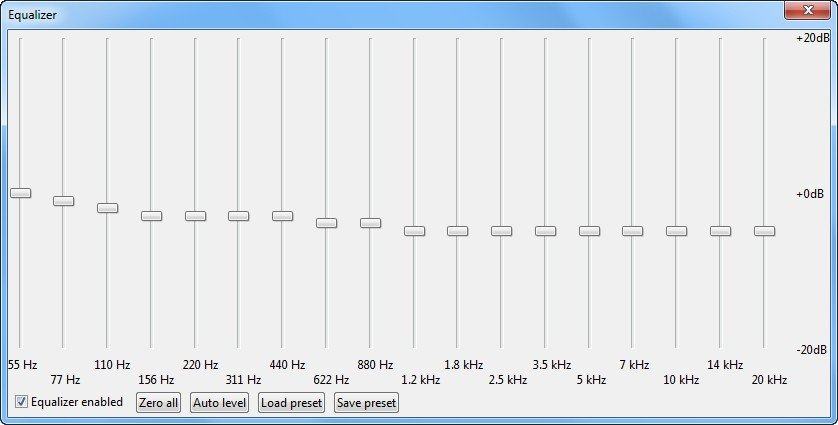Click the 110 Hz slider handle
Screen dimensions: 838x425
(x=107, y=208)
